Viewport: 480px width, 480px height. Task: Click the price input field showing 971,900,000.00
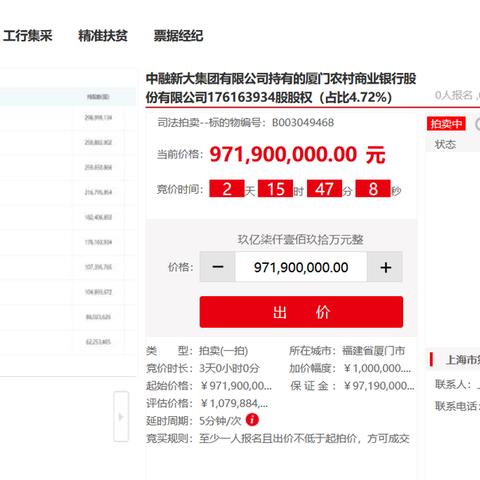click(301, 267)
